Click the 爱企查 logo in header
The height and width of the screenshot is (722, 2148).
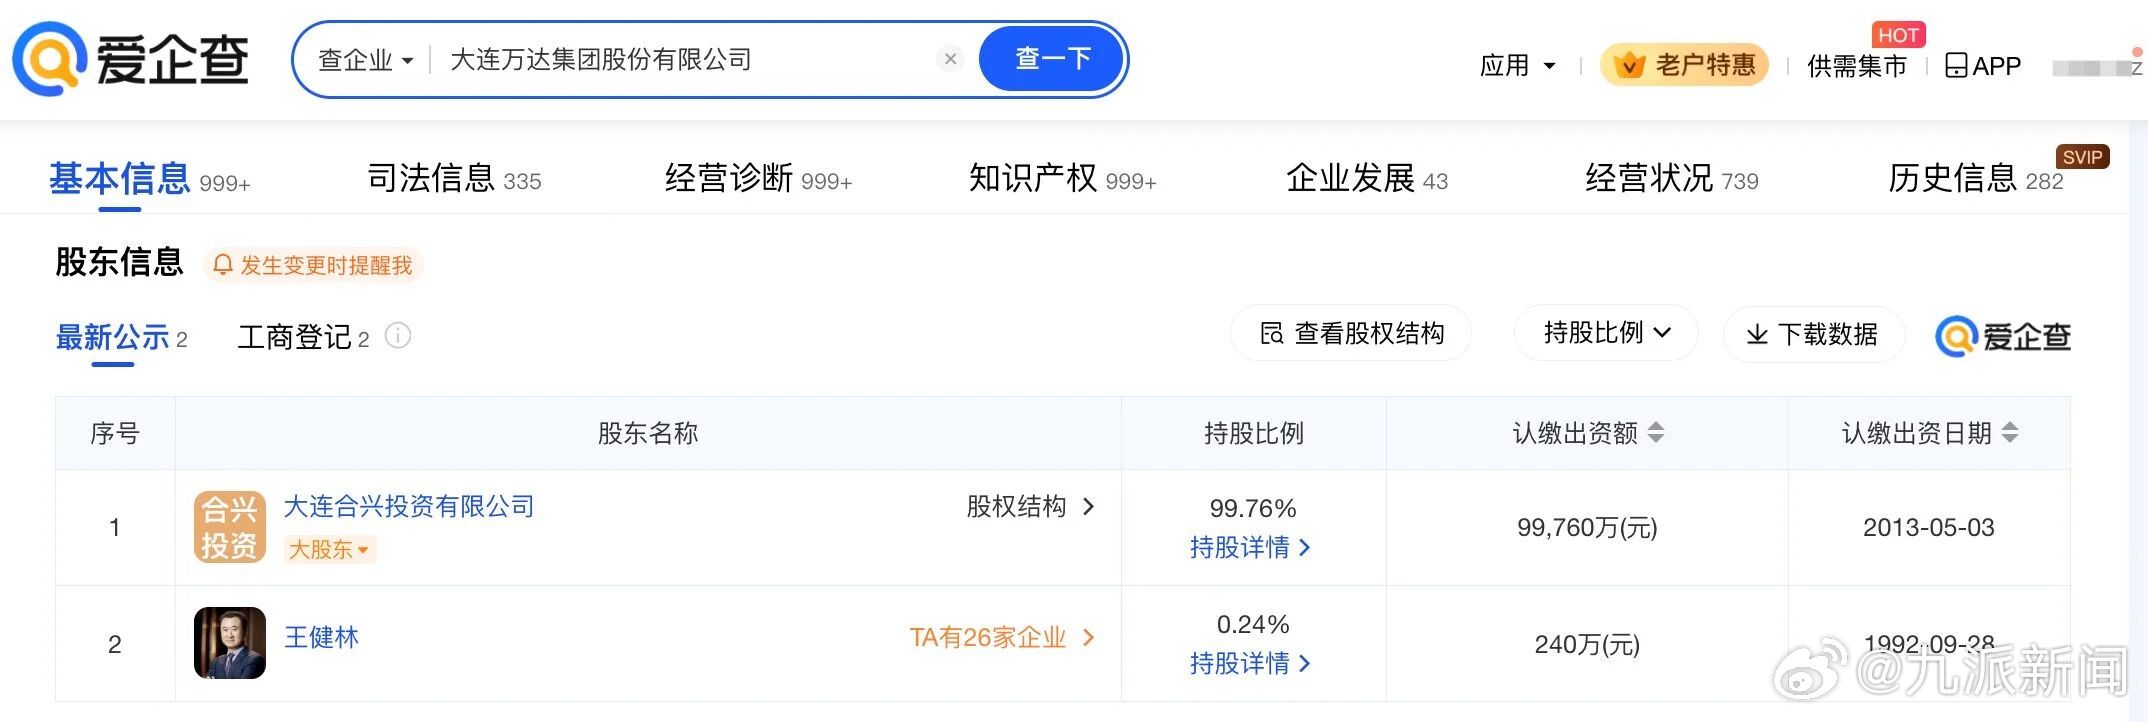point(130,59)
